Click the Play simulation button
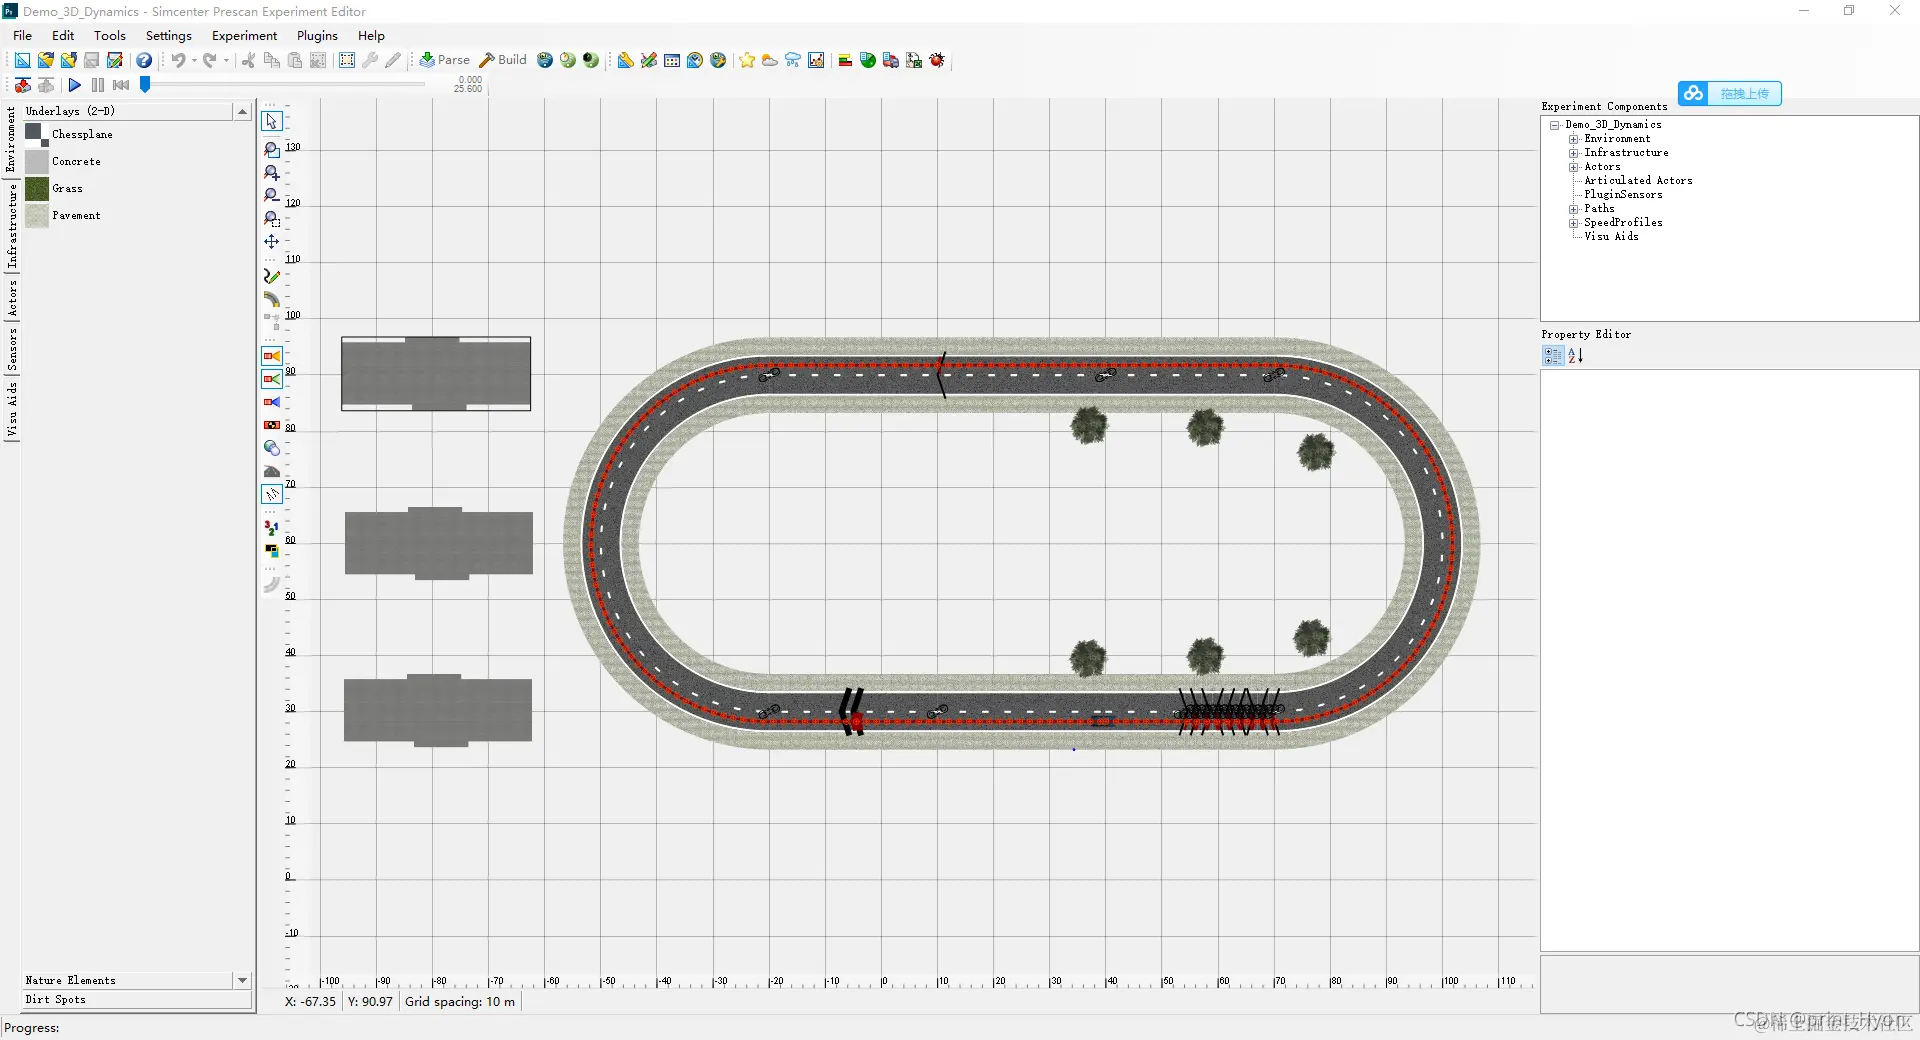 click(x=74, y=86)
